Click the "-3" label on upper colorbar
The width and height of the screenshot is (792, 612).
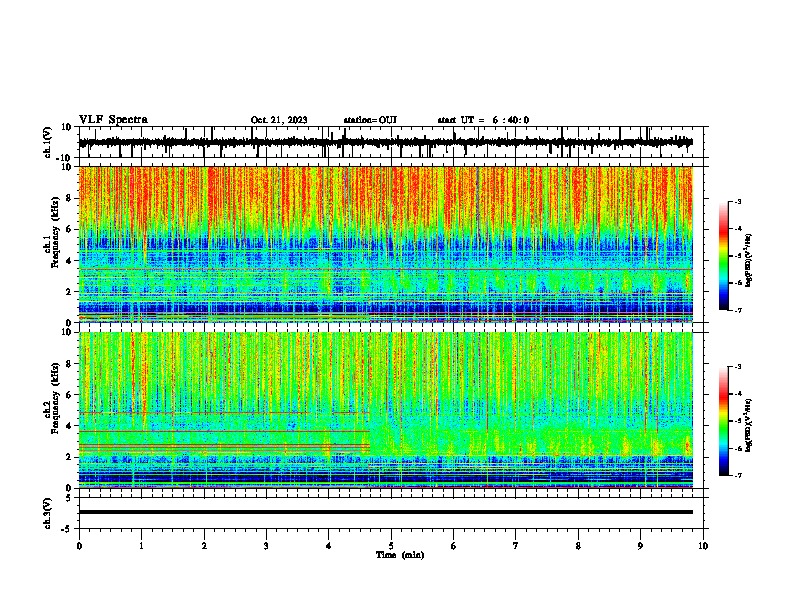(x=738, y=201)
